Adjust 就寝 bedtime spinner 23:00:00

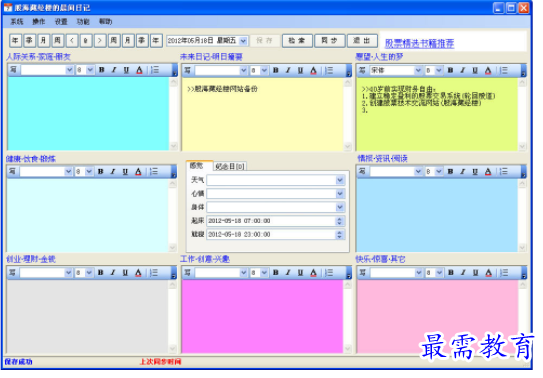(340, 235)
